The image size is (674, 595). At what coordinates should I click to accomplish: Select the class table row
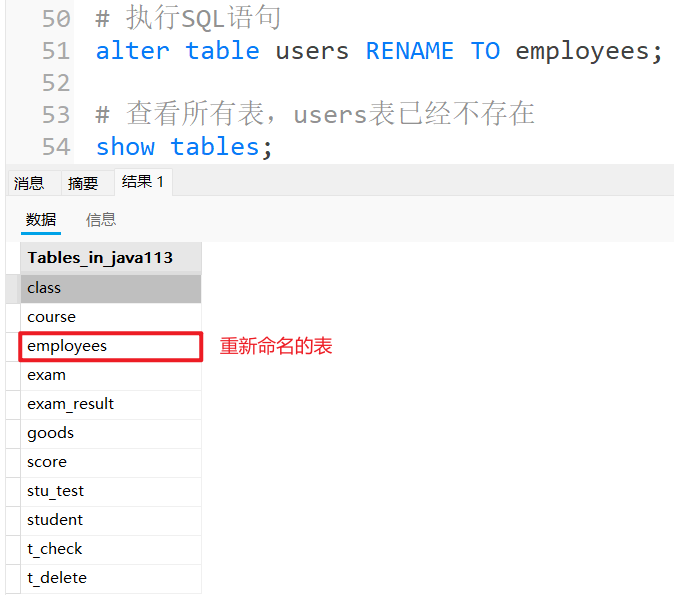(111, 288)
